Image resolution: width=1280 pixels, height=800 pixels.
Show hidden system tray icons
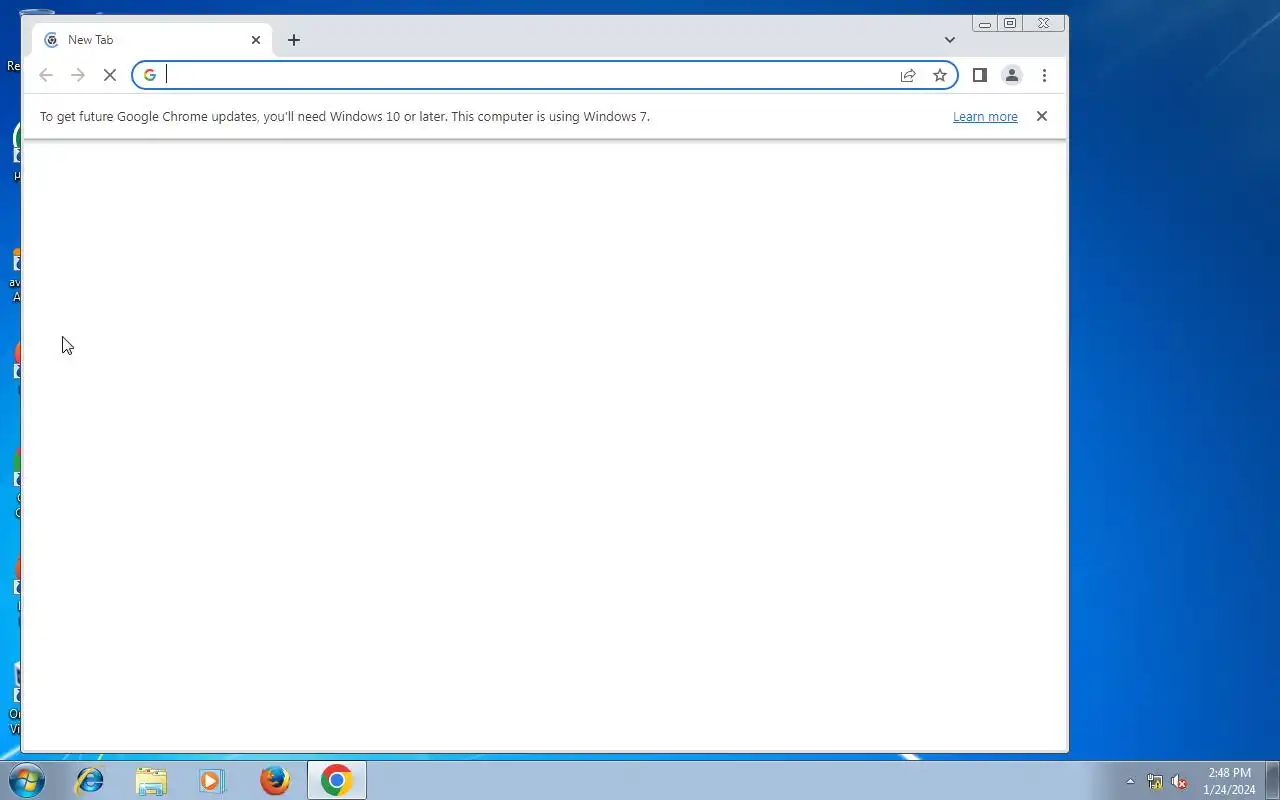pos(1131,781)
